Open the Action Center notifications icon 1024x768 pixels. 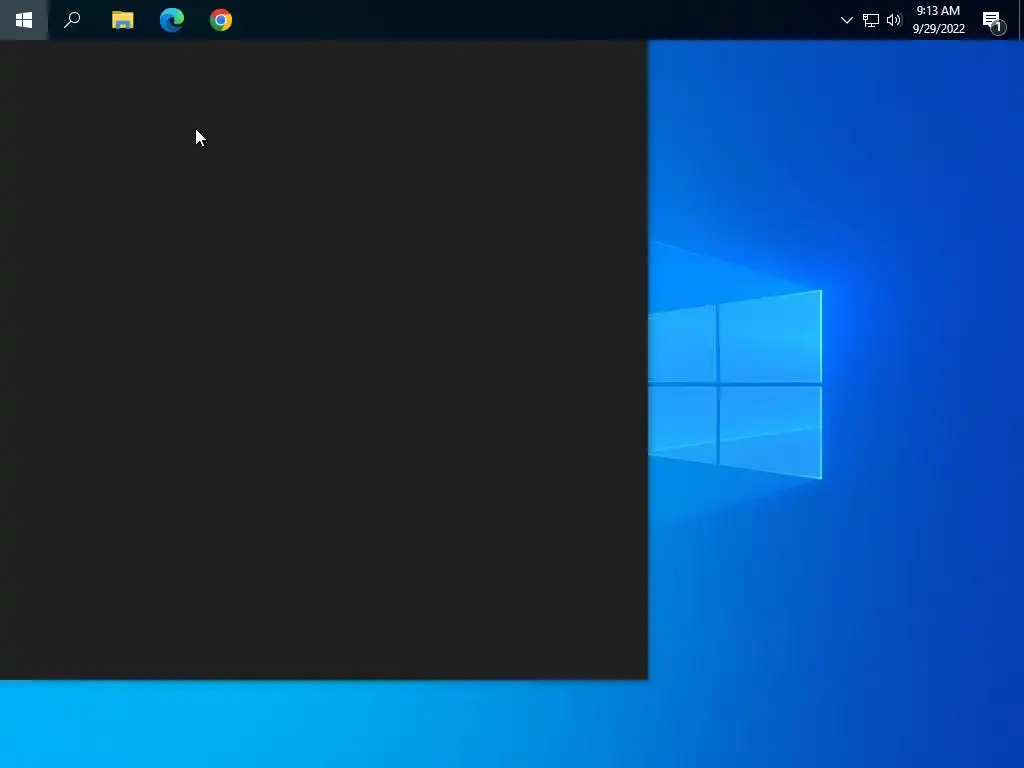[993, 22]
